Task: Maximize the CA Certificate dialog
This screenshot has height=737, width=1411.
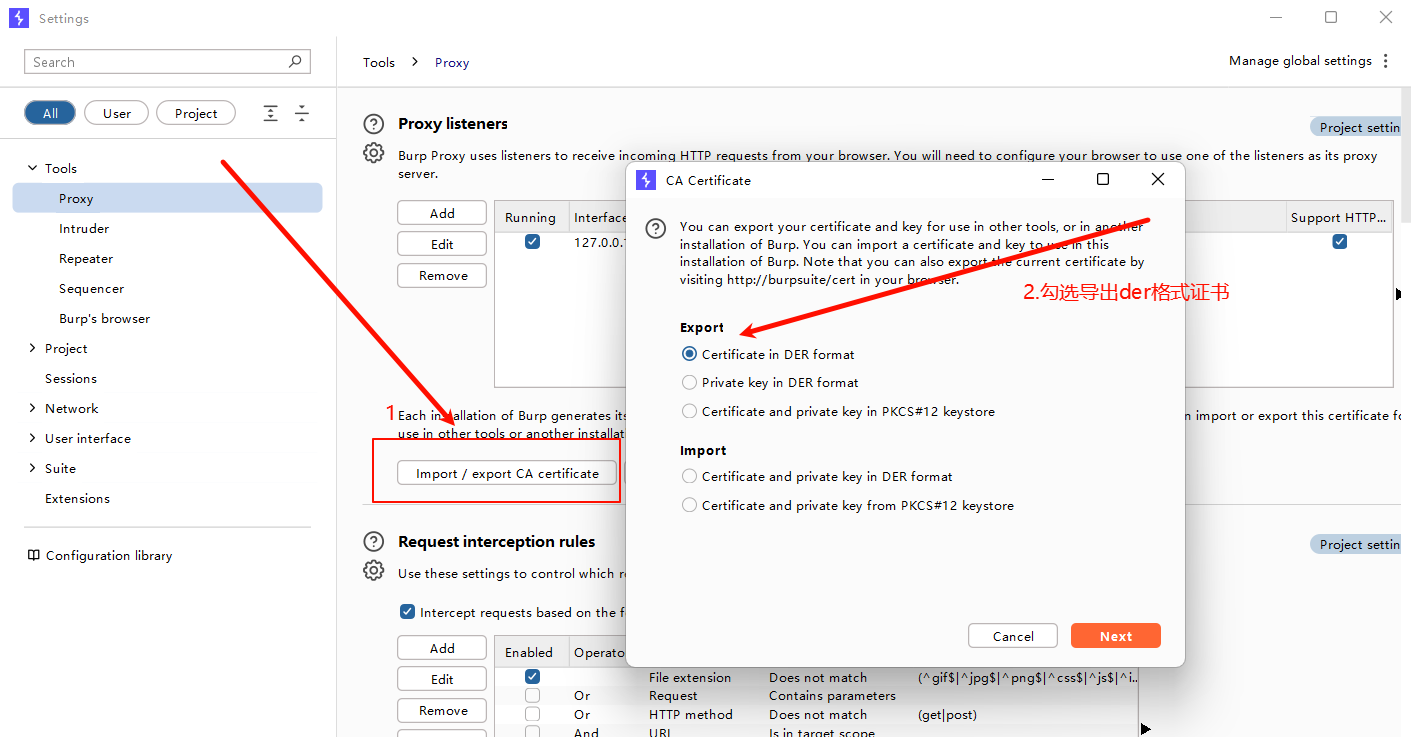Action: coord(1103,180)
